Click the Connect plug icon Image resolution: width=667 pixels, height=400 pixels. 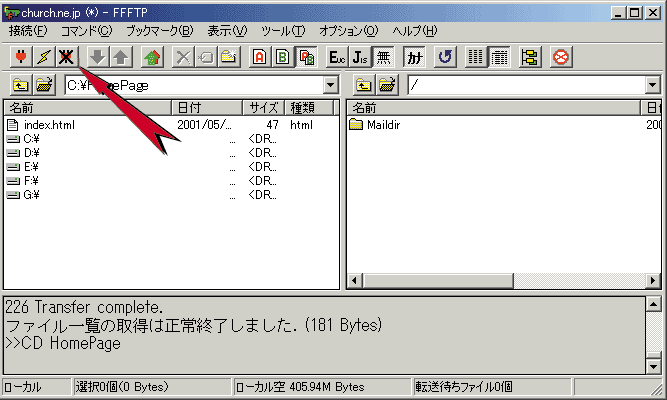pos(20,57)
